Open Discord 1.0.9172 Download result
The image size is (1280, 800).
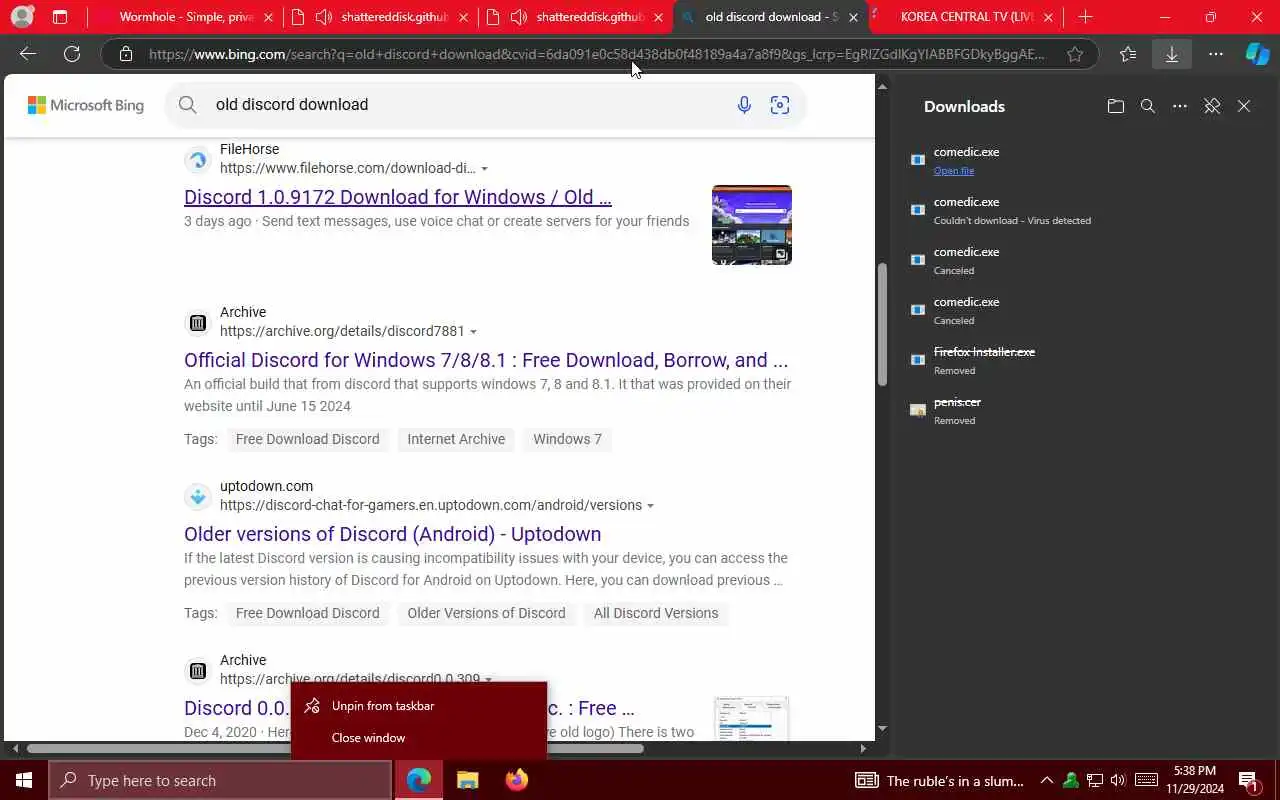(398, 197)
